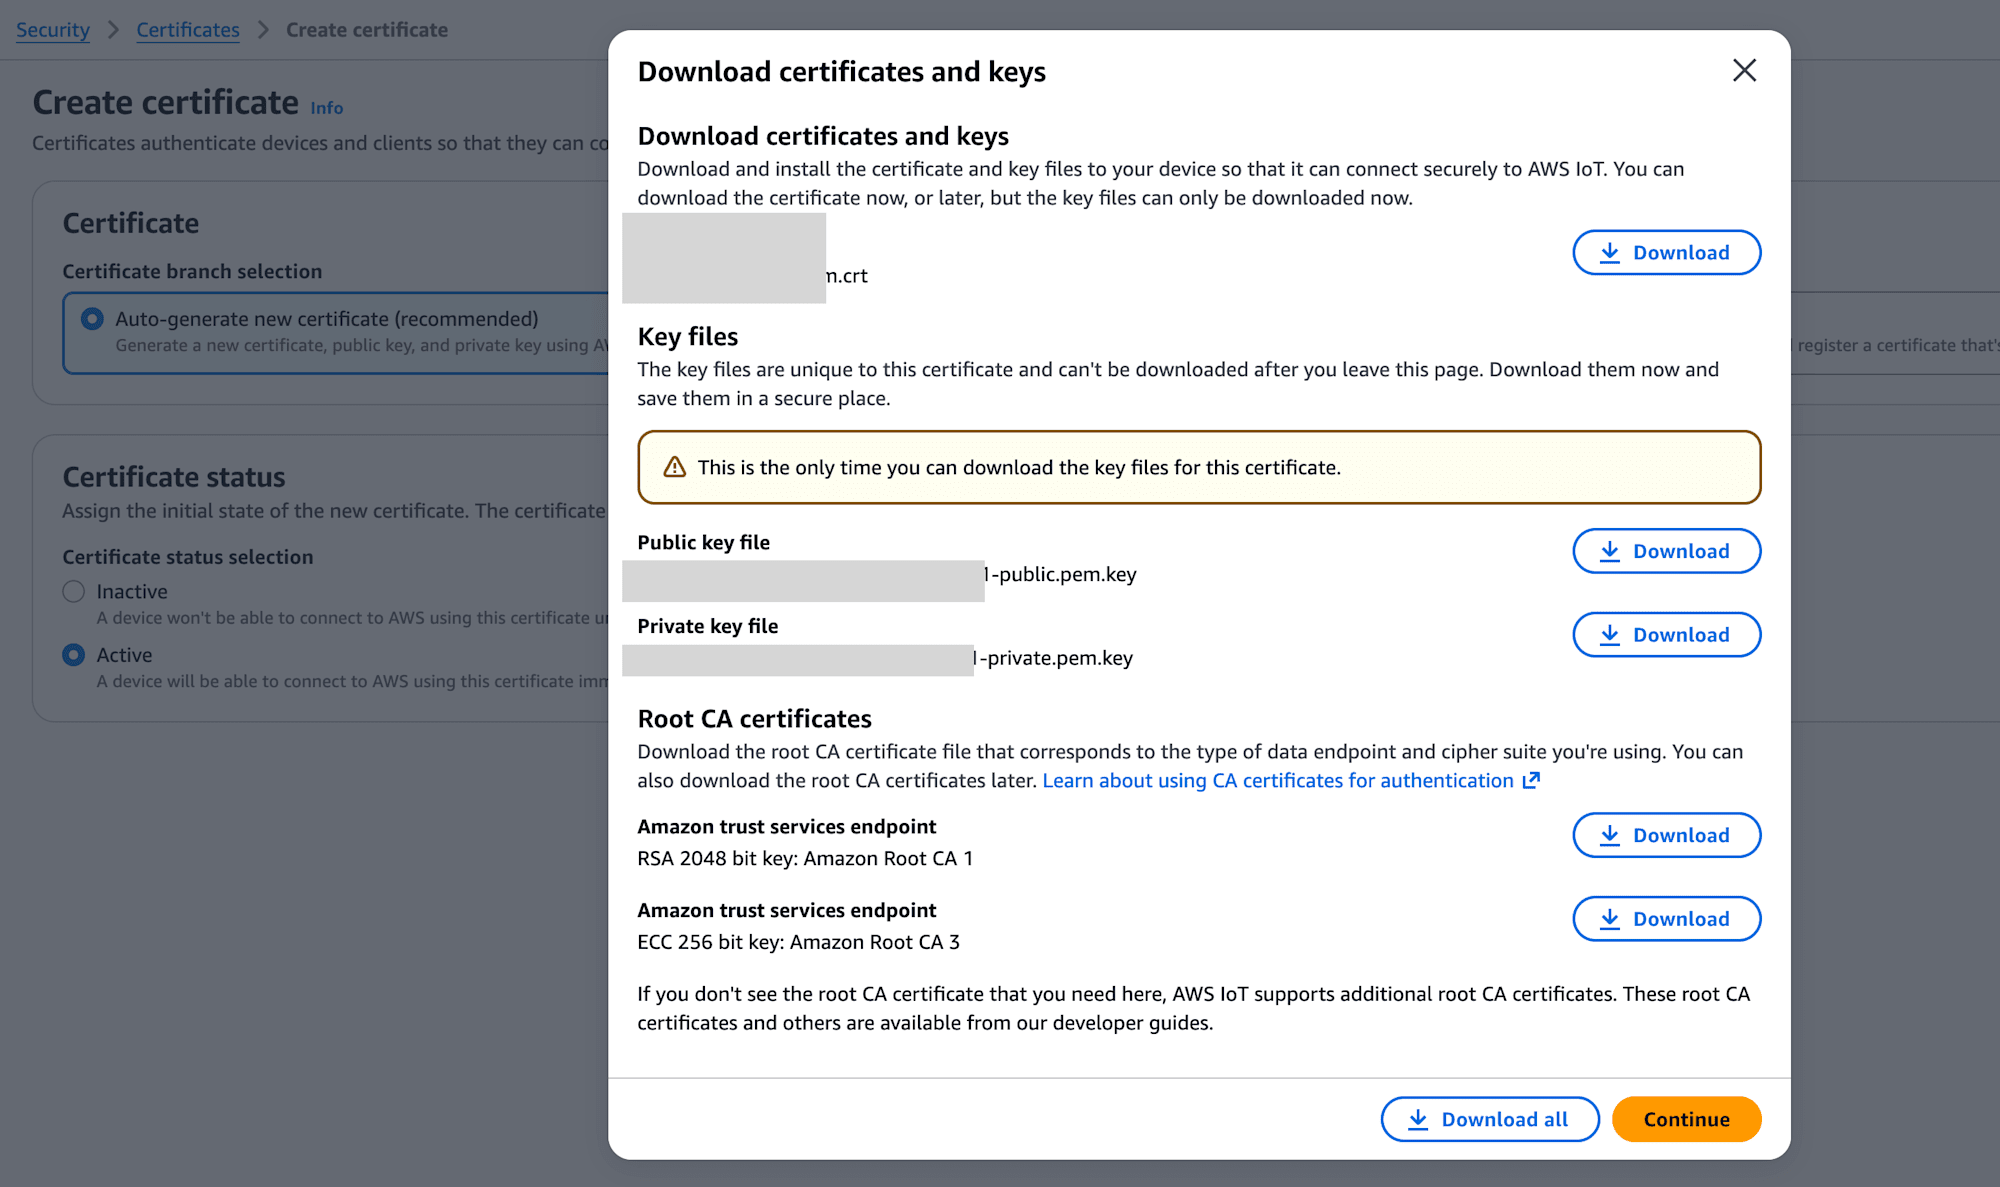Click the Root CA certificates heading
The image size is (2000, 1187).
click(x=755, y=719)
